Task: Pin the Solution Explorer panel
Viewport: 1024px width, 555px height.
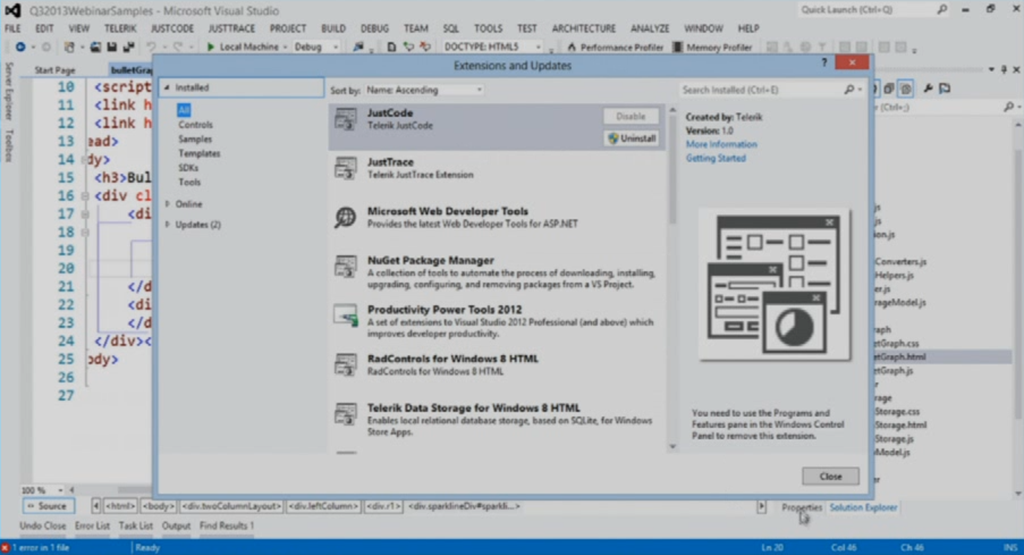Action: click(x=1004, y=69)
